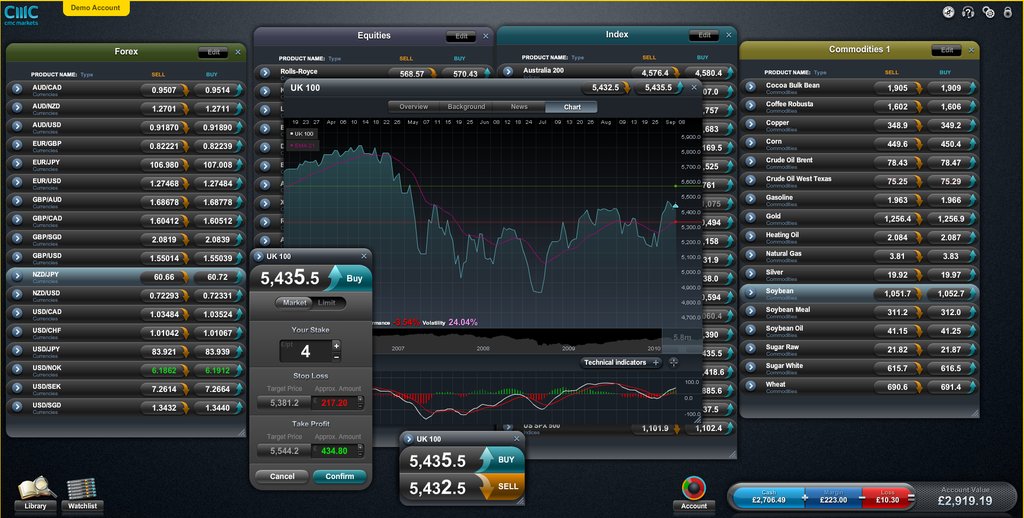Click NZD/JPY buy price 60.72
The height and width of the screenshot is (518, 1024).
pos(218,277)
